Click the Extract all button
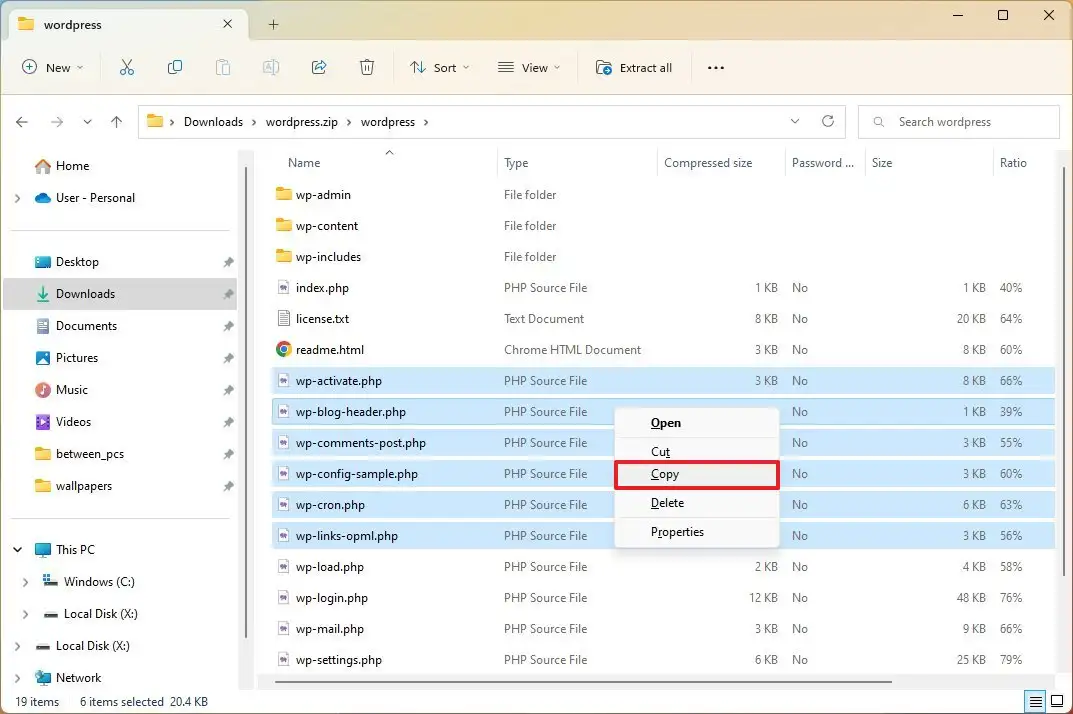Image resolution: width=1073 pixels, height=714 pixels. [634, 67]
